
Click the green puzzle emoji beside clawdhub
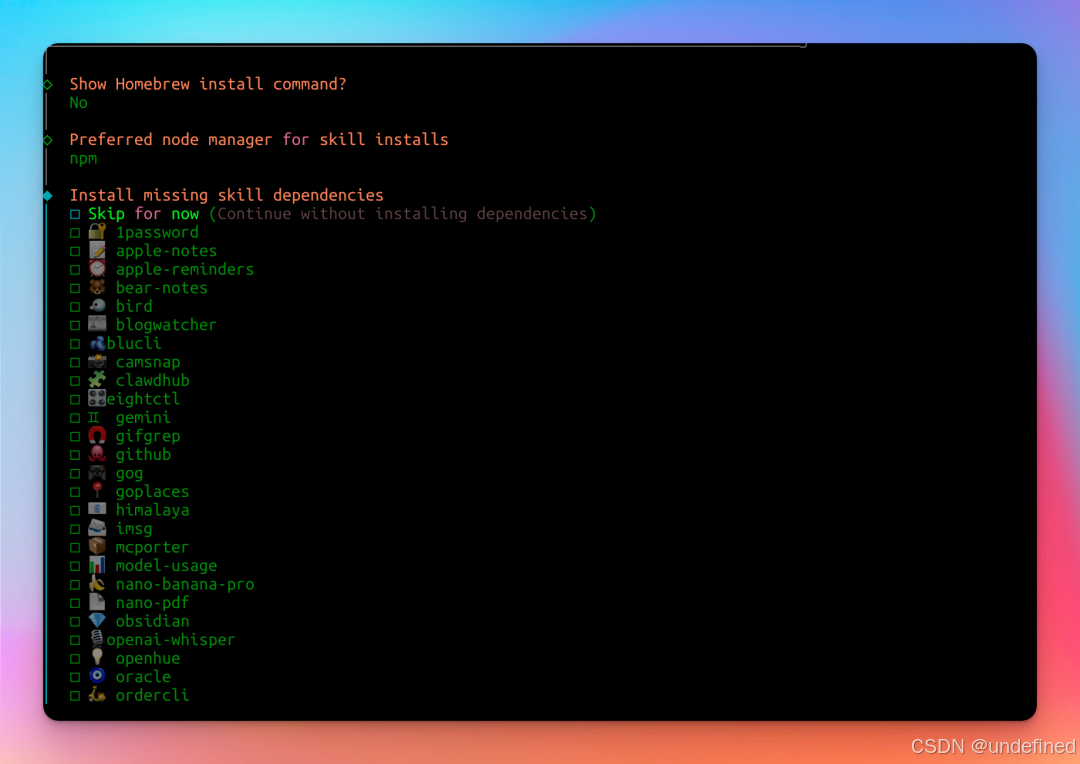(97, 380)
